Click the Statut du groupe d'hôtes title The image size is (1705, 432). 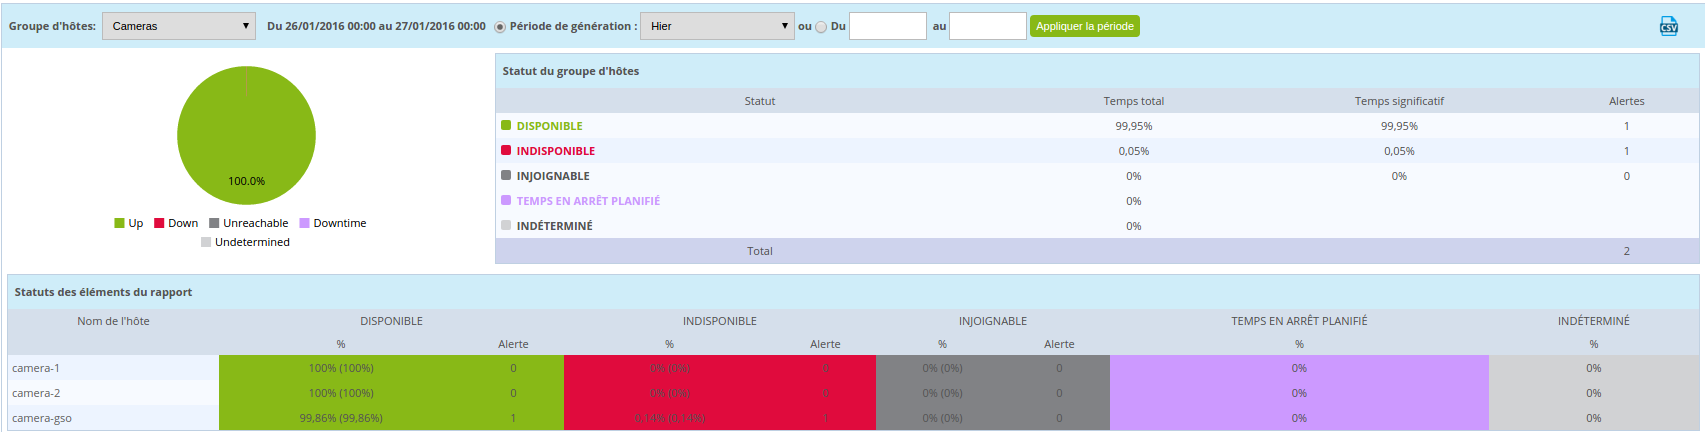[570, 71]
